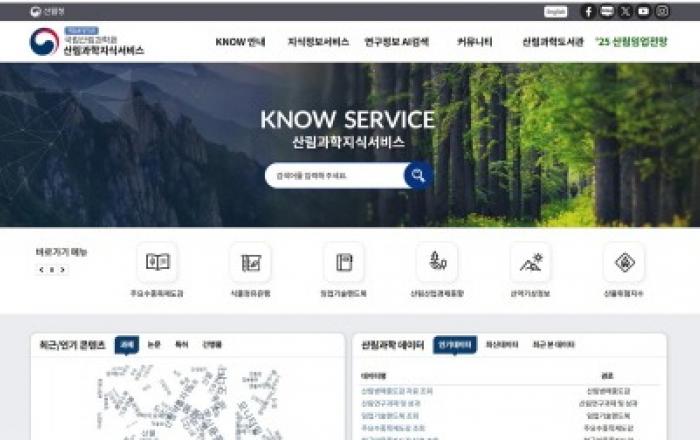The image size is (700, 440).
Task: Open the green '25 forestry outlook link
Action: (632, 42)
